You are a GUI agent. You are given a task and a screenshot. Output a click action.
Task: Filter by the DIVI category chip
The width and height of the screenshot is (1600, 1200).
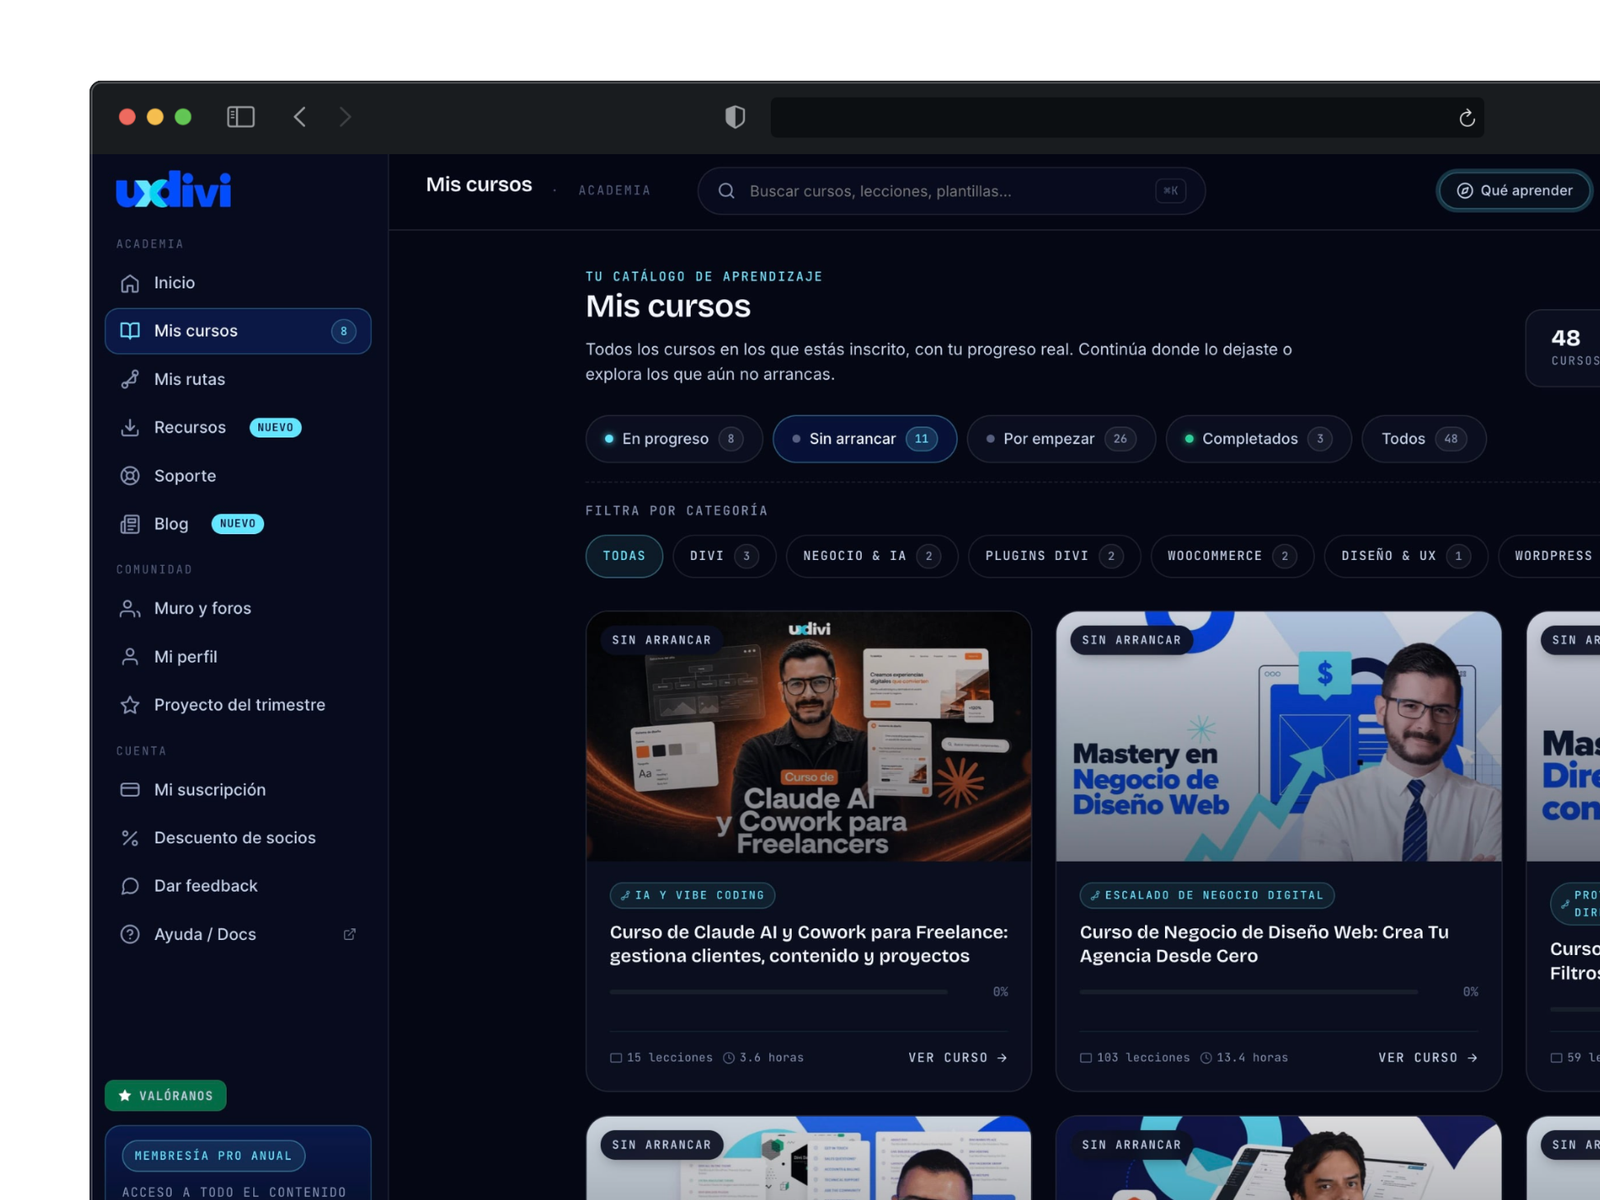[x=725, y=556]
